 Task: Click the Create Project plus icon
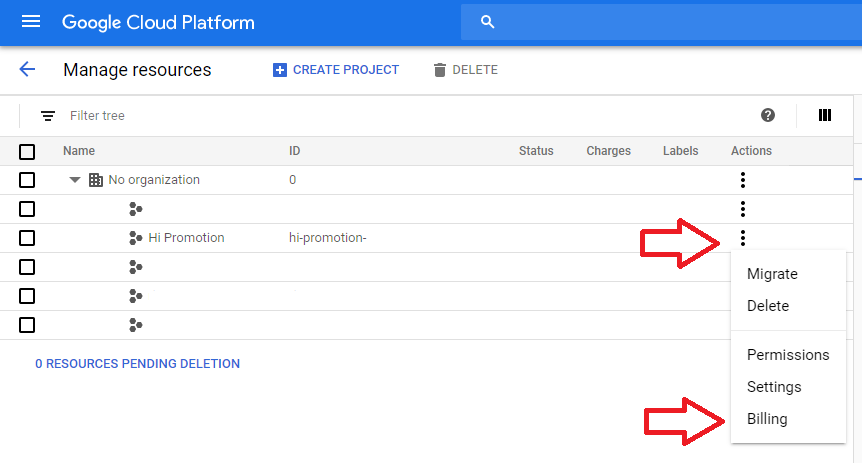[280, 70]
